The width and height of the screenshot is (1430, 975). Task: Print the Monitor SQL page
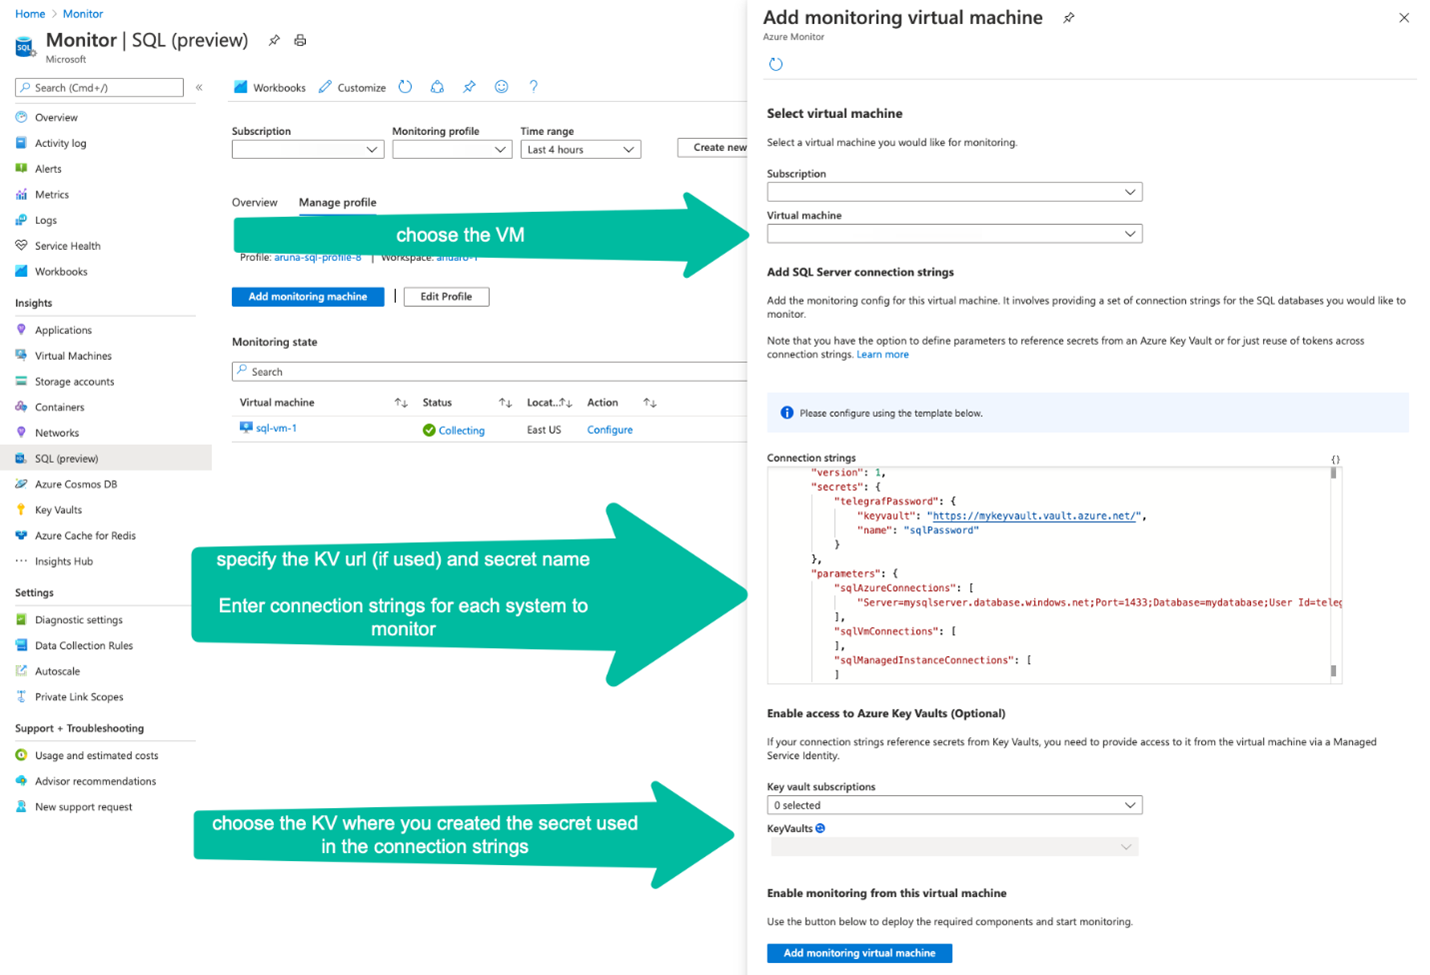pyautogui.click(x=300, y=41)
